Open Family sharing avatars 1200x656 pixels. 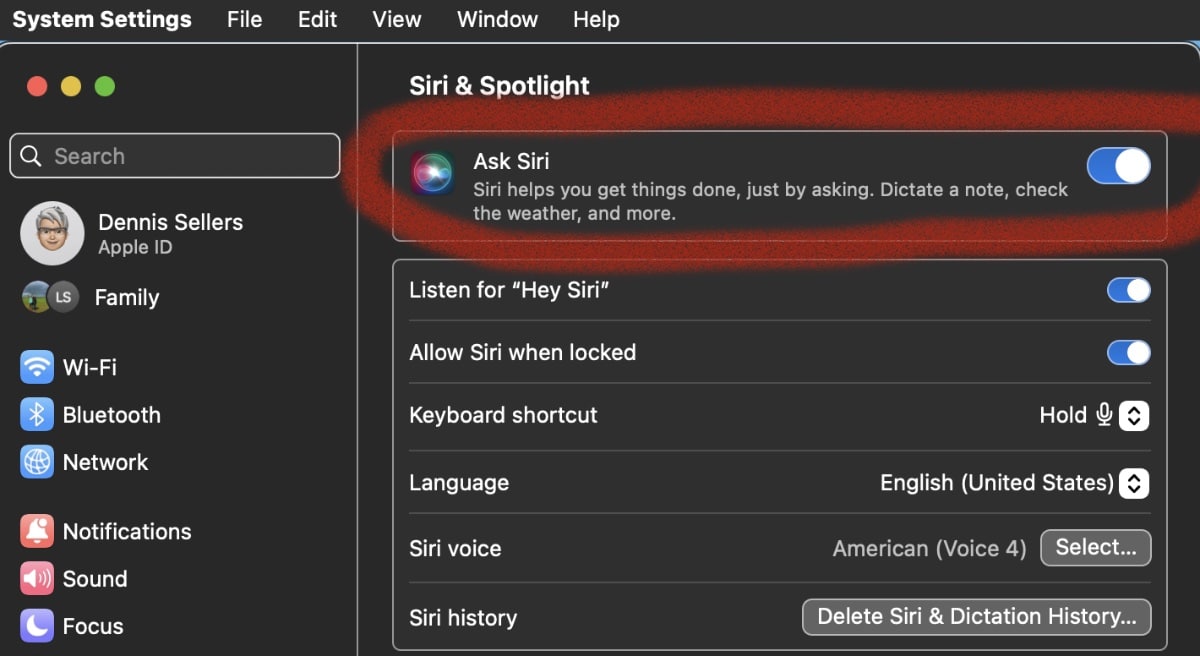pyautogui.click(x=50, y=297)
